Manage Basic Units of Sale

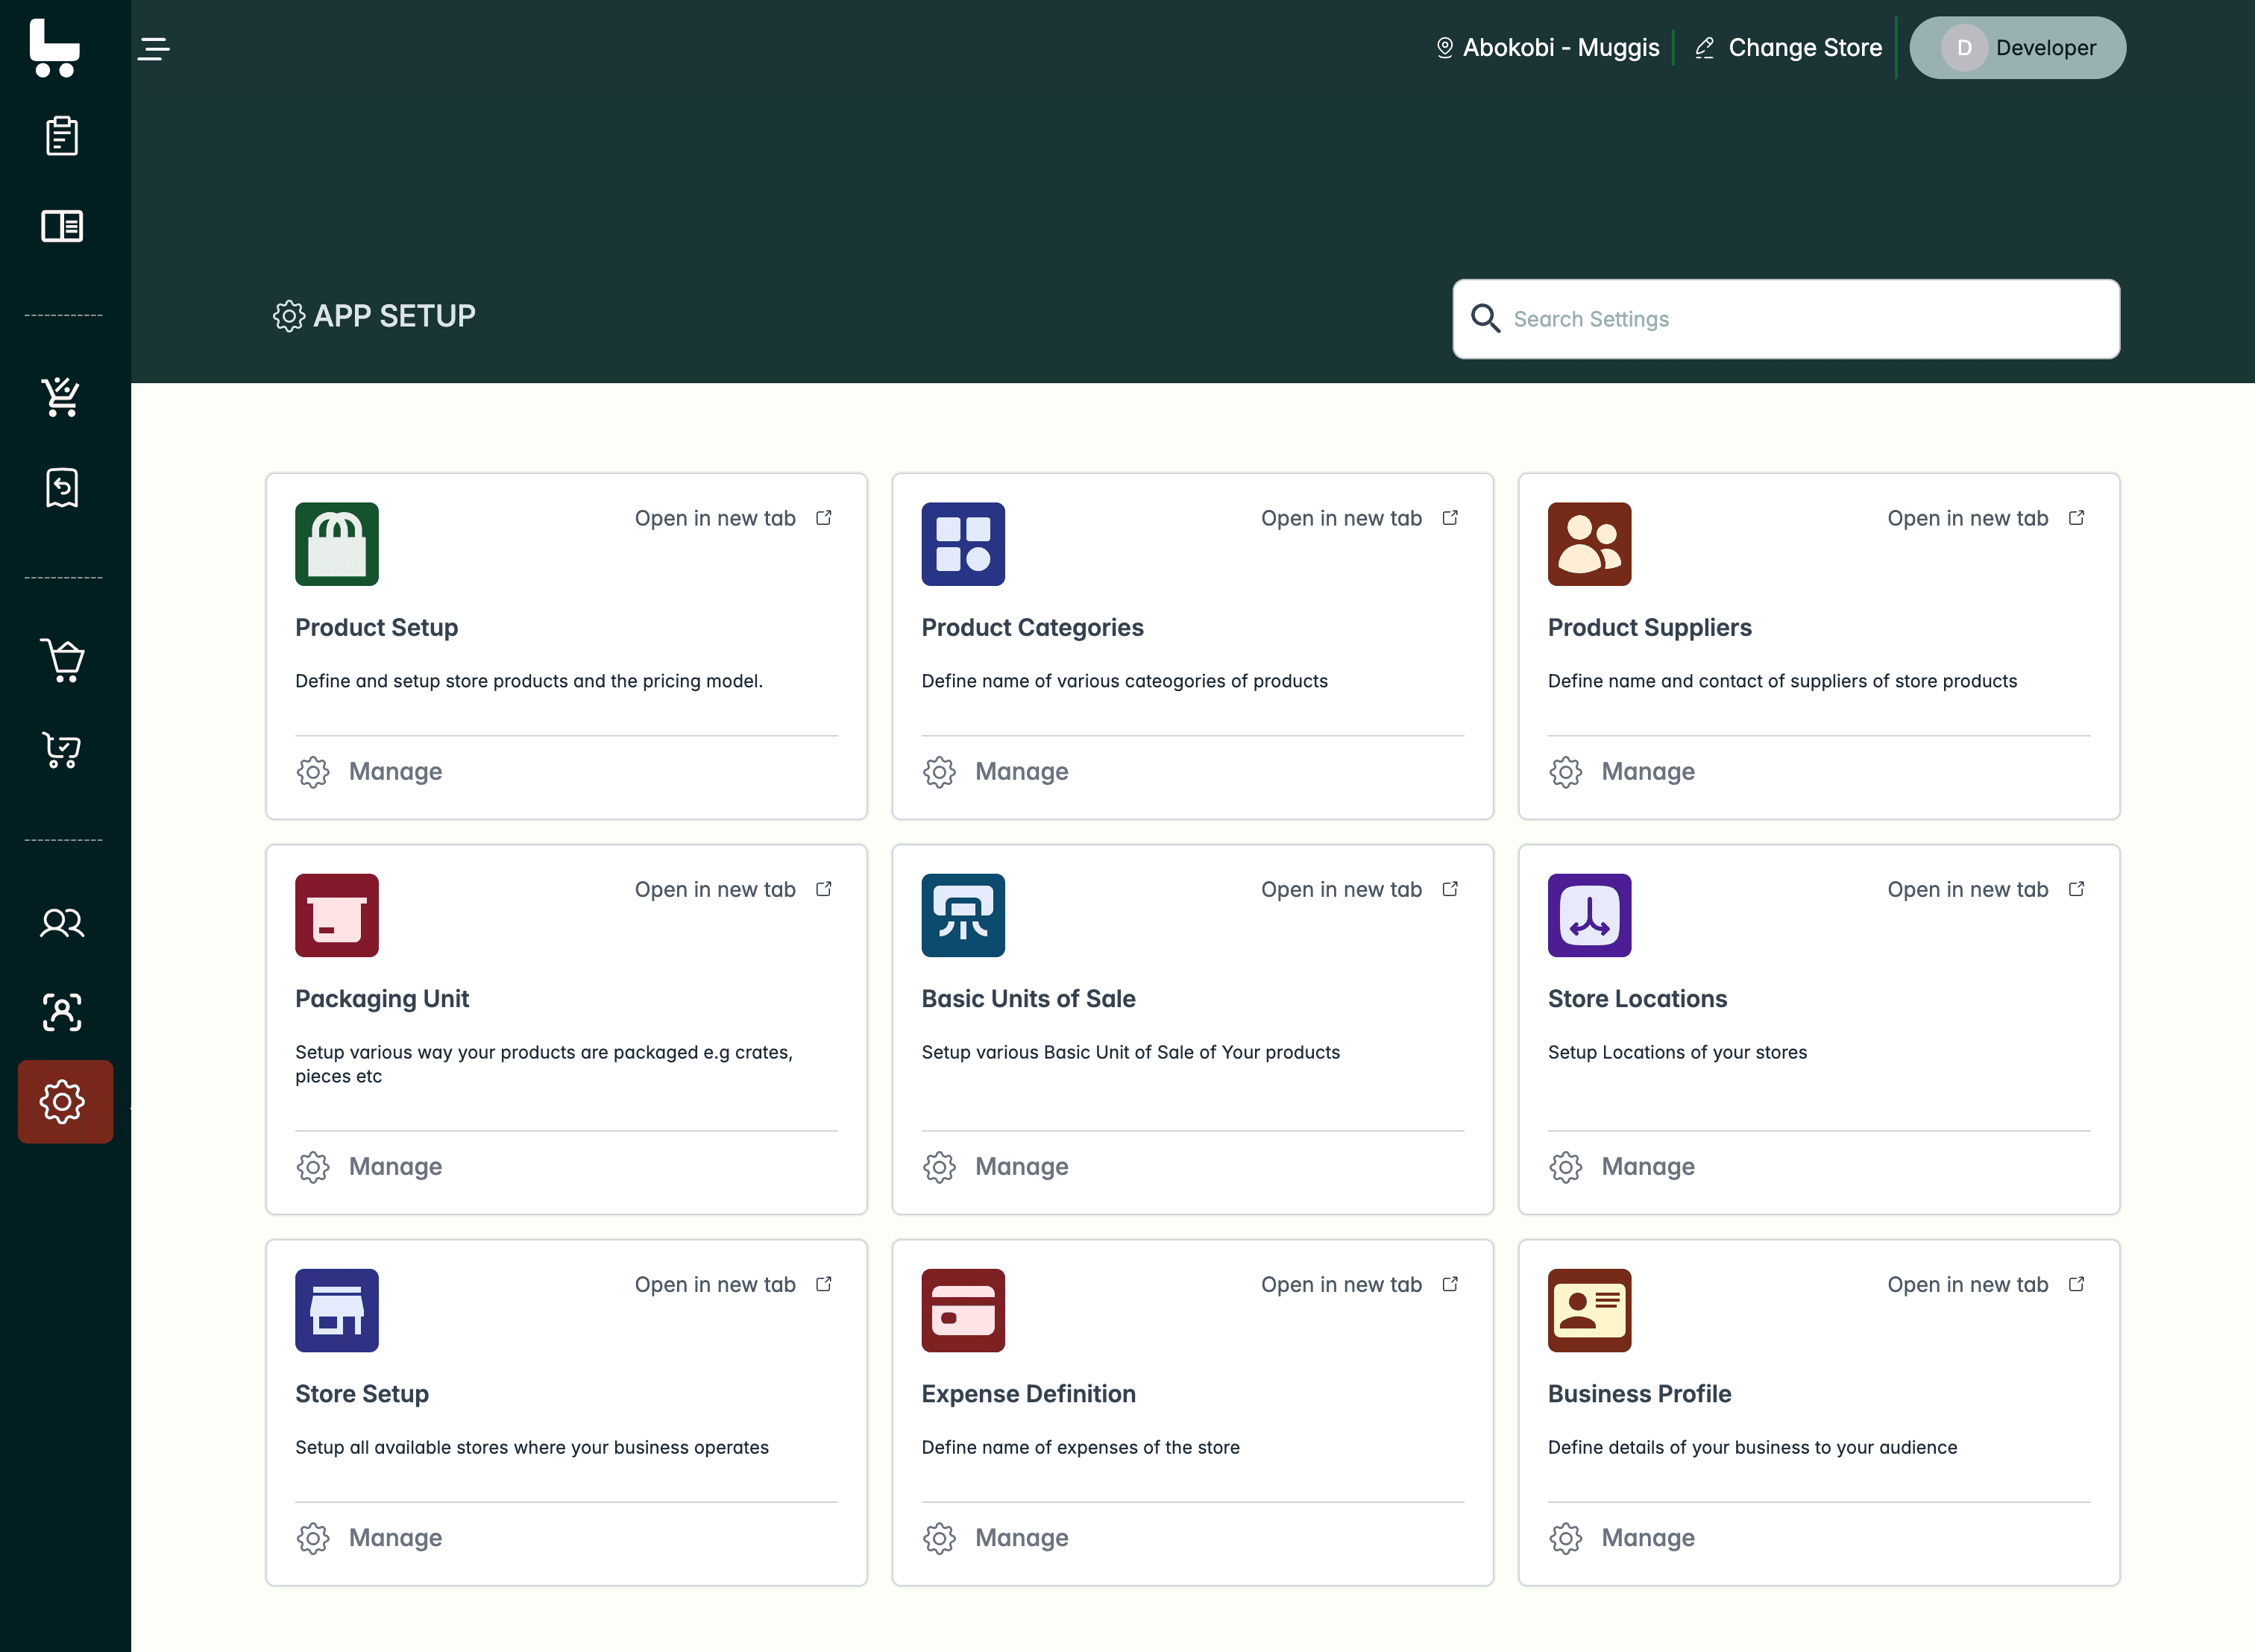(995, 1166)
